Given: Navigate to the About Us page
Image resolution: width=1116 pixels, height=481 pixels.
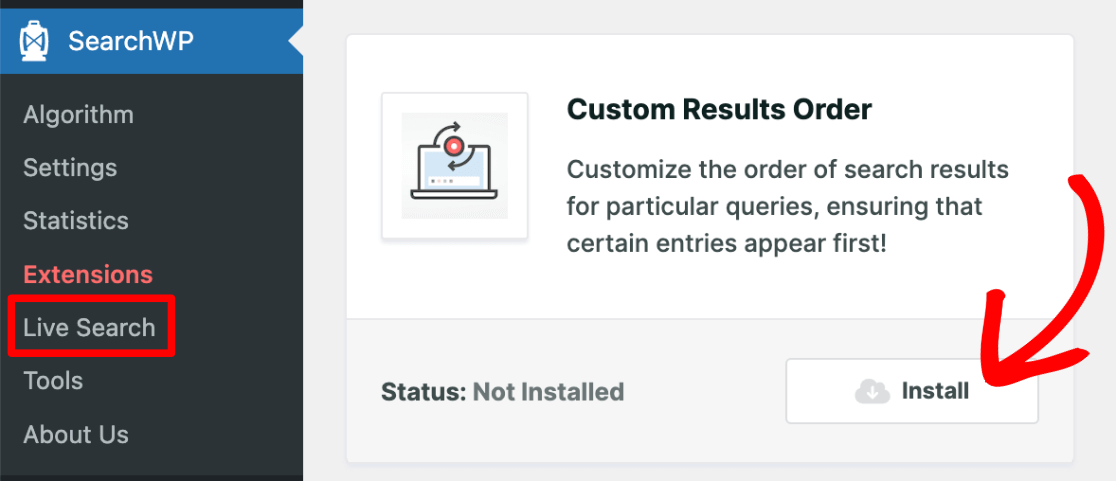Looking at the screenshot, I should (76, 434).
